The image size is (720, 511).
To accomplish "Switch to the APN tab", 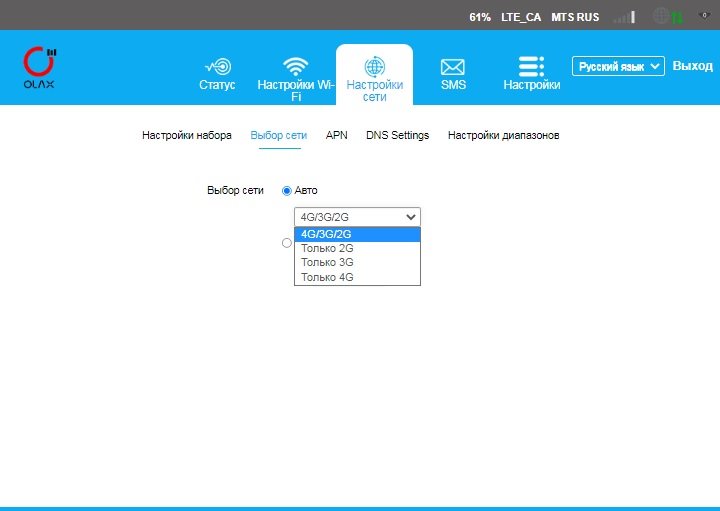I will 336,135.
